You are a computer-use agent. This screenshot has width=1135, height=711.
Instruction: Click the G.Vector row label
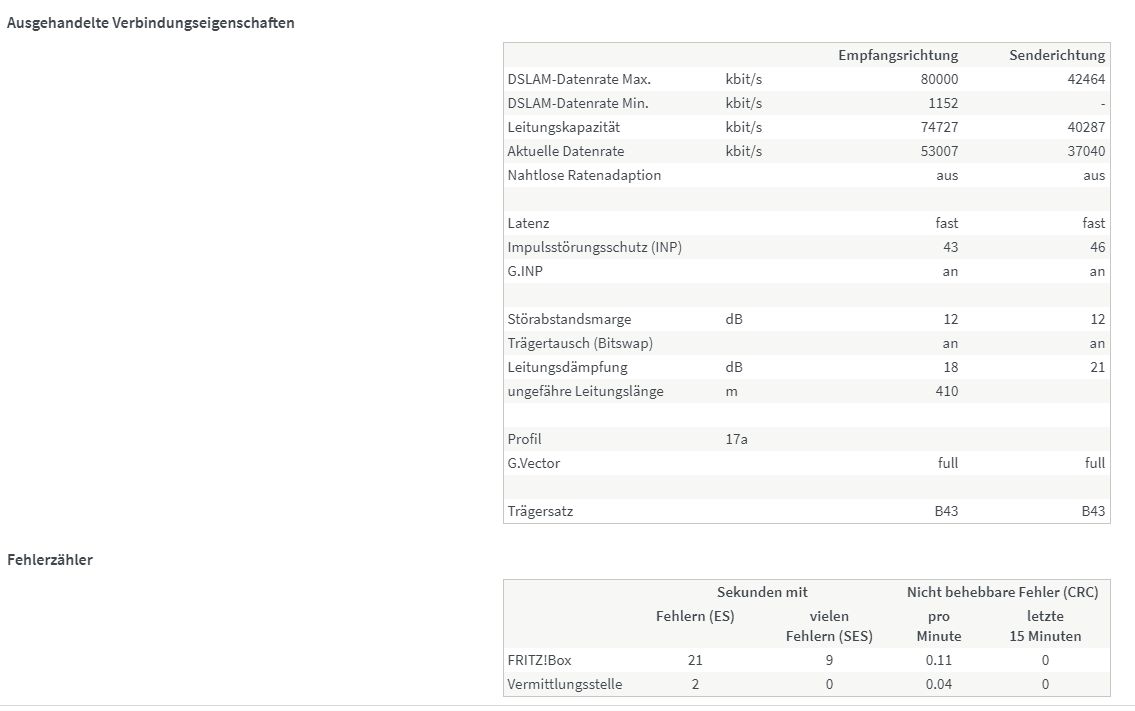tap(533, 463)
